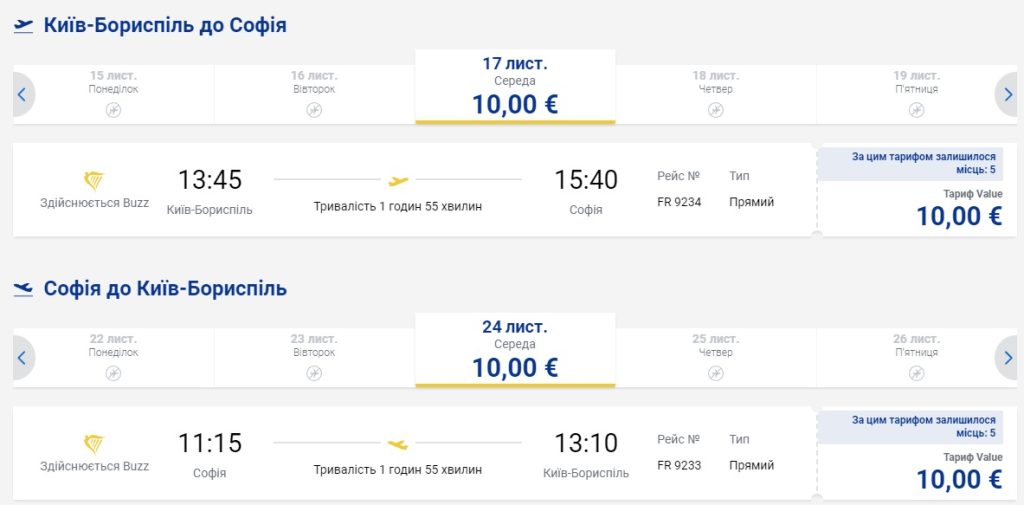Viewport: 1024px width, 505px height.
Task: Show later outbound dates with the right arrow
Action: [x=1006, y=95]
